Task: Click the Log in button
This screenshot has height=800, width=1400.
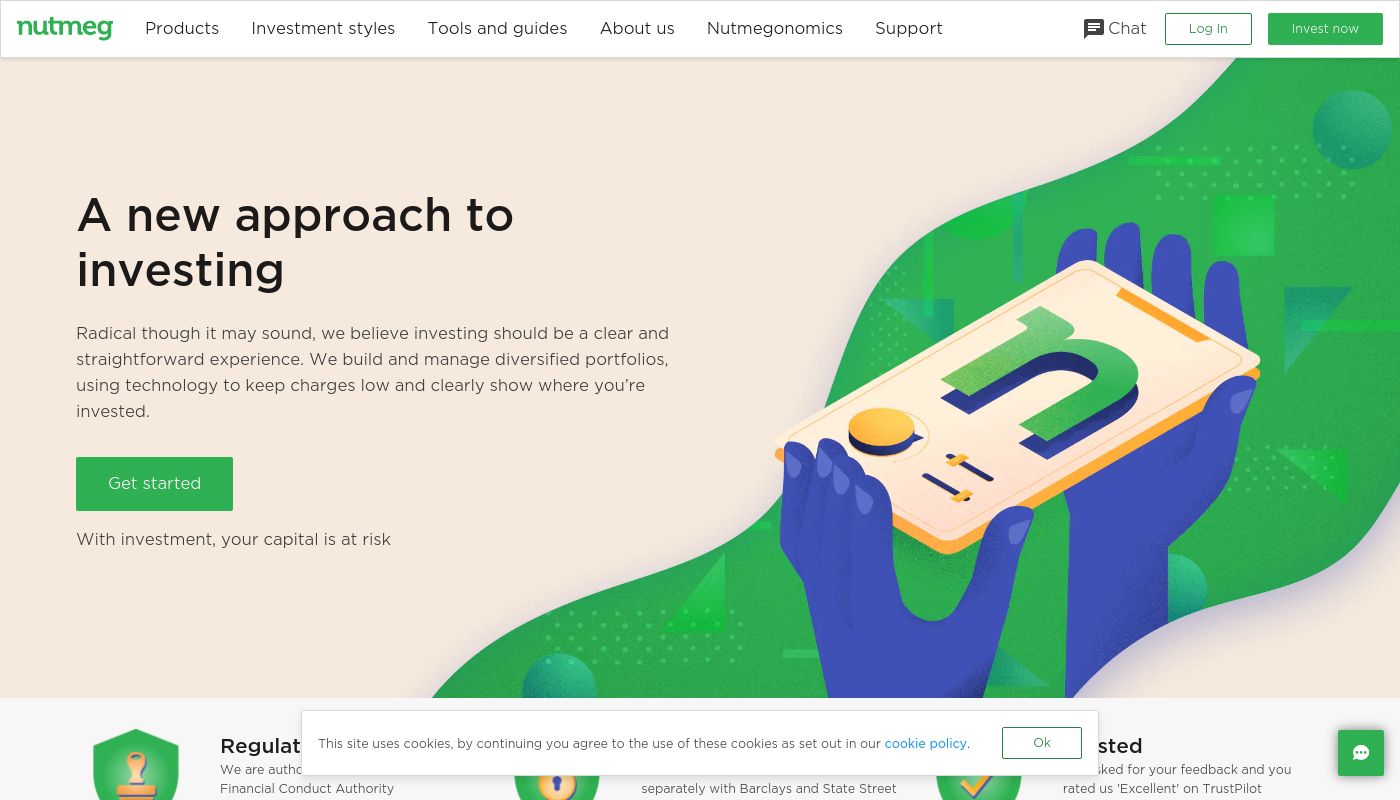Action: [x=1208, y=29]
